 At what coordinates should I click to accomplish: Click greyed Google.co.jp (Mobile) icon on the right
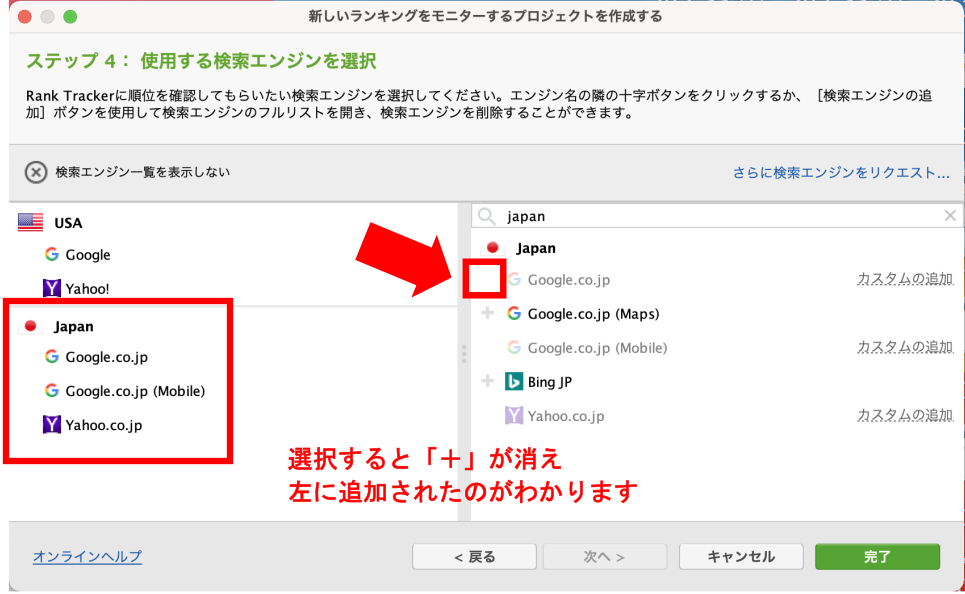pyautogui.click(x=514, y=347)
